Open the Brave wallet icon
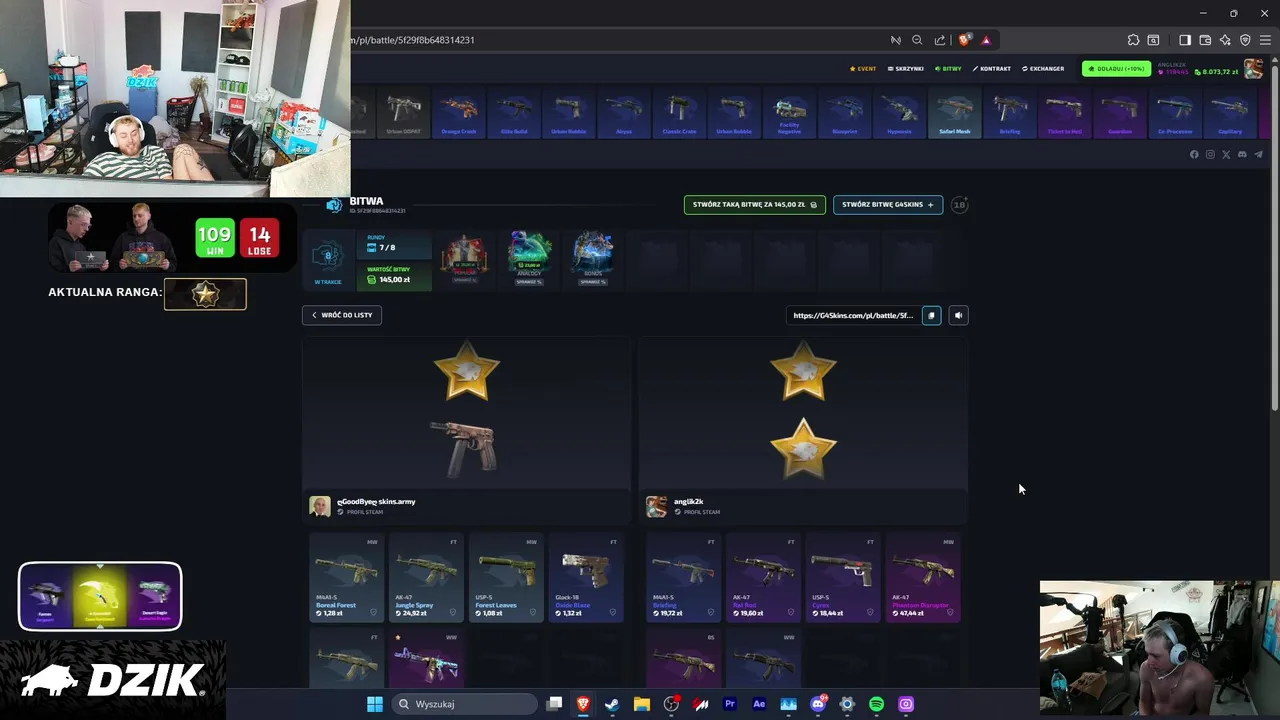1280x720 pixels. 1205,40
